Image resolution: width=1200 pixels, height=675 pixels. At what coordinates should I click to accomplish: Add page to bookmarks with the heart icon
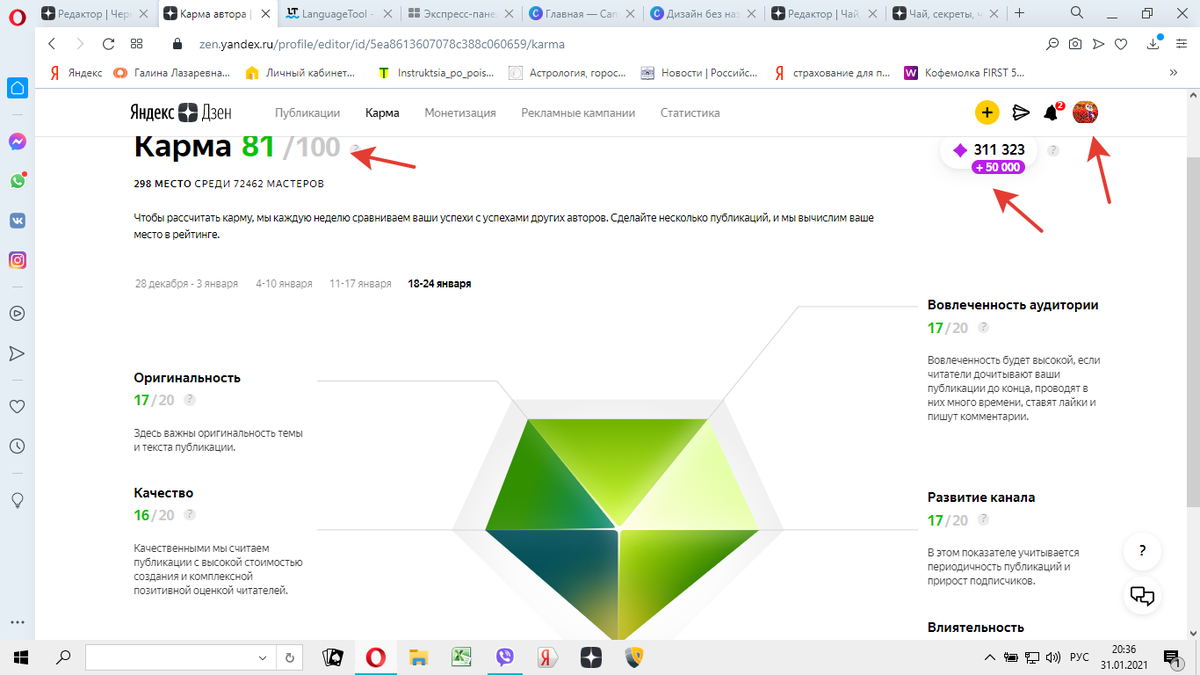tap(1122, 44)
